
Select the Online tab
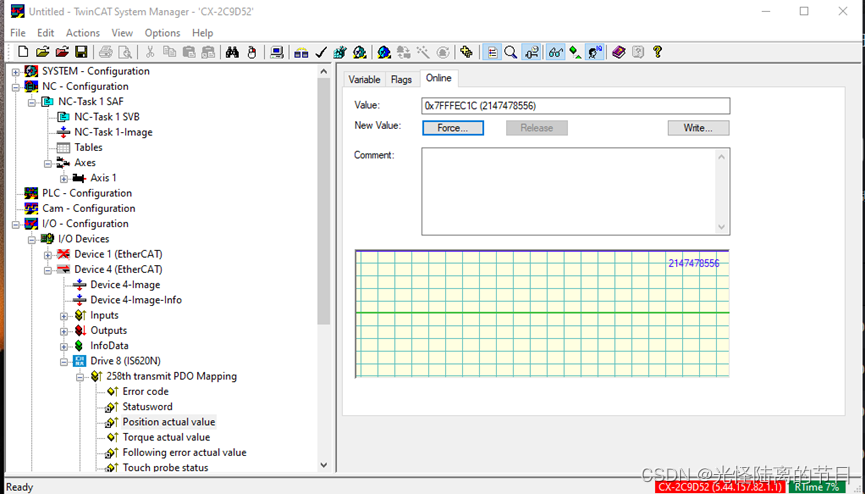pyautogui.click(x=439, y=78)
